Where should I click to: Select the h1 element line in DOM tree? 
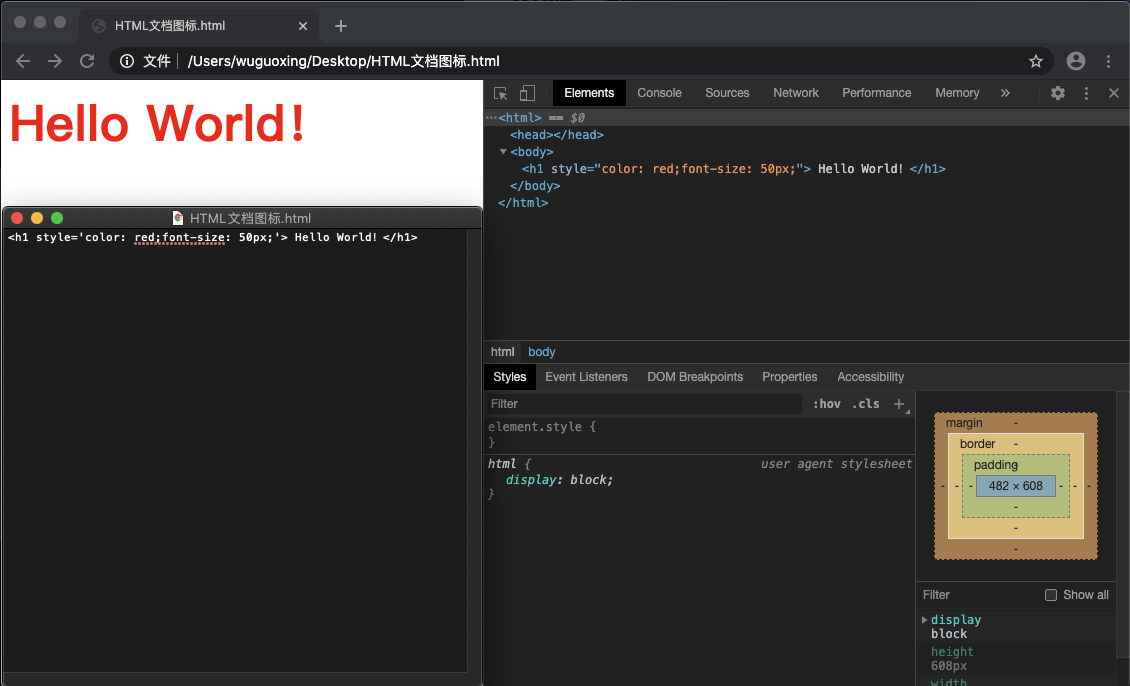click(x=734, y=169)
